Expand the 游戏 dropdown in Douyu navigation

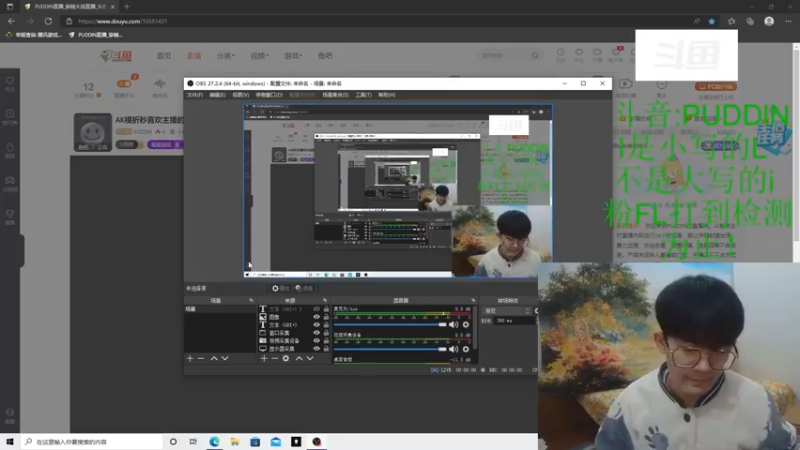point(293,56)
